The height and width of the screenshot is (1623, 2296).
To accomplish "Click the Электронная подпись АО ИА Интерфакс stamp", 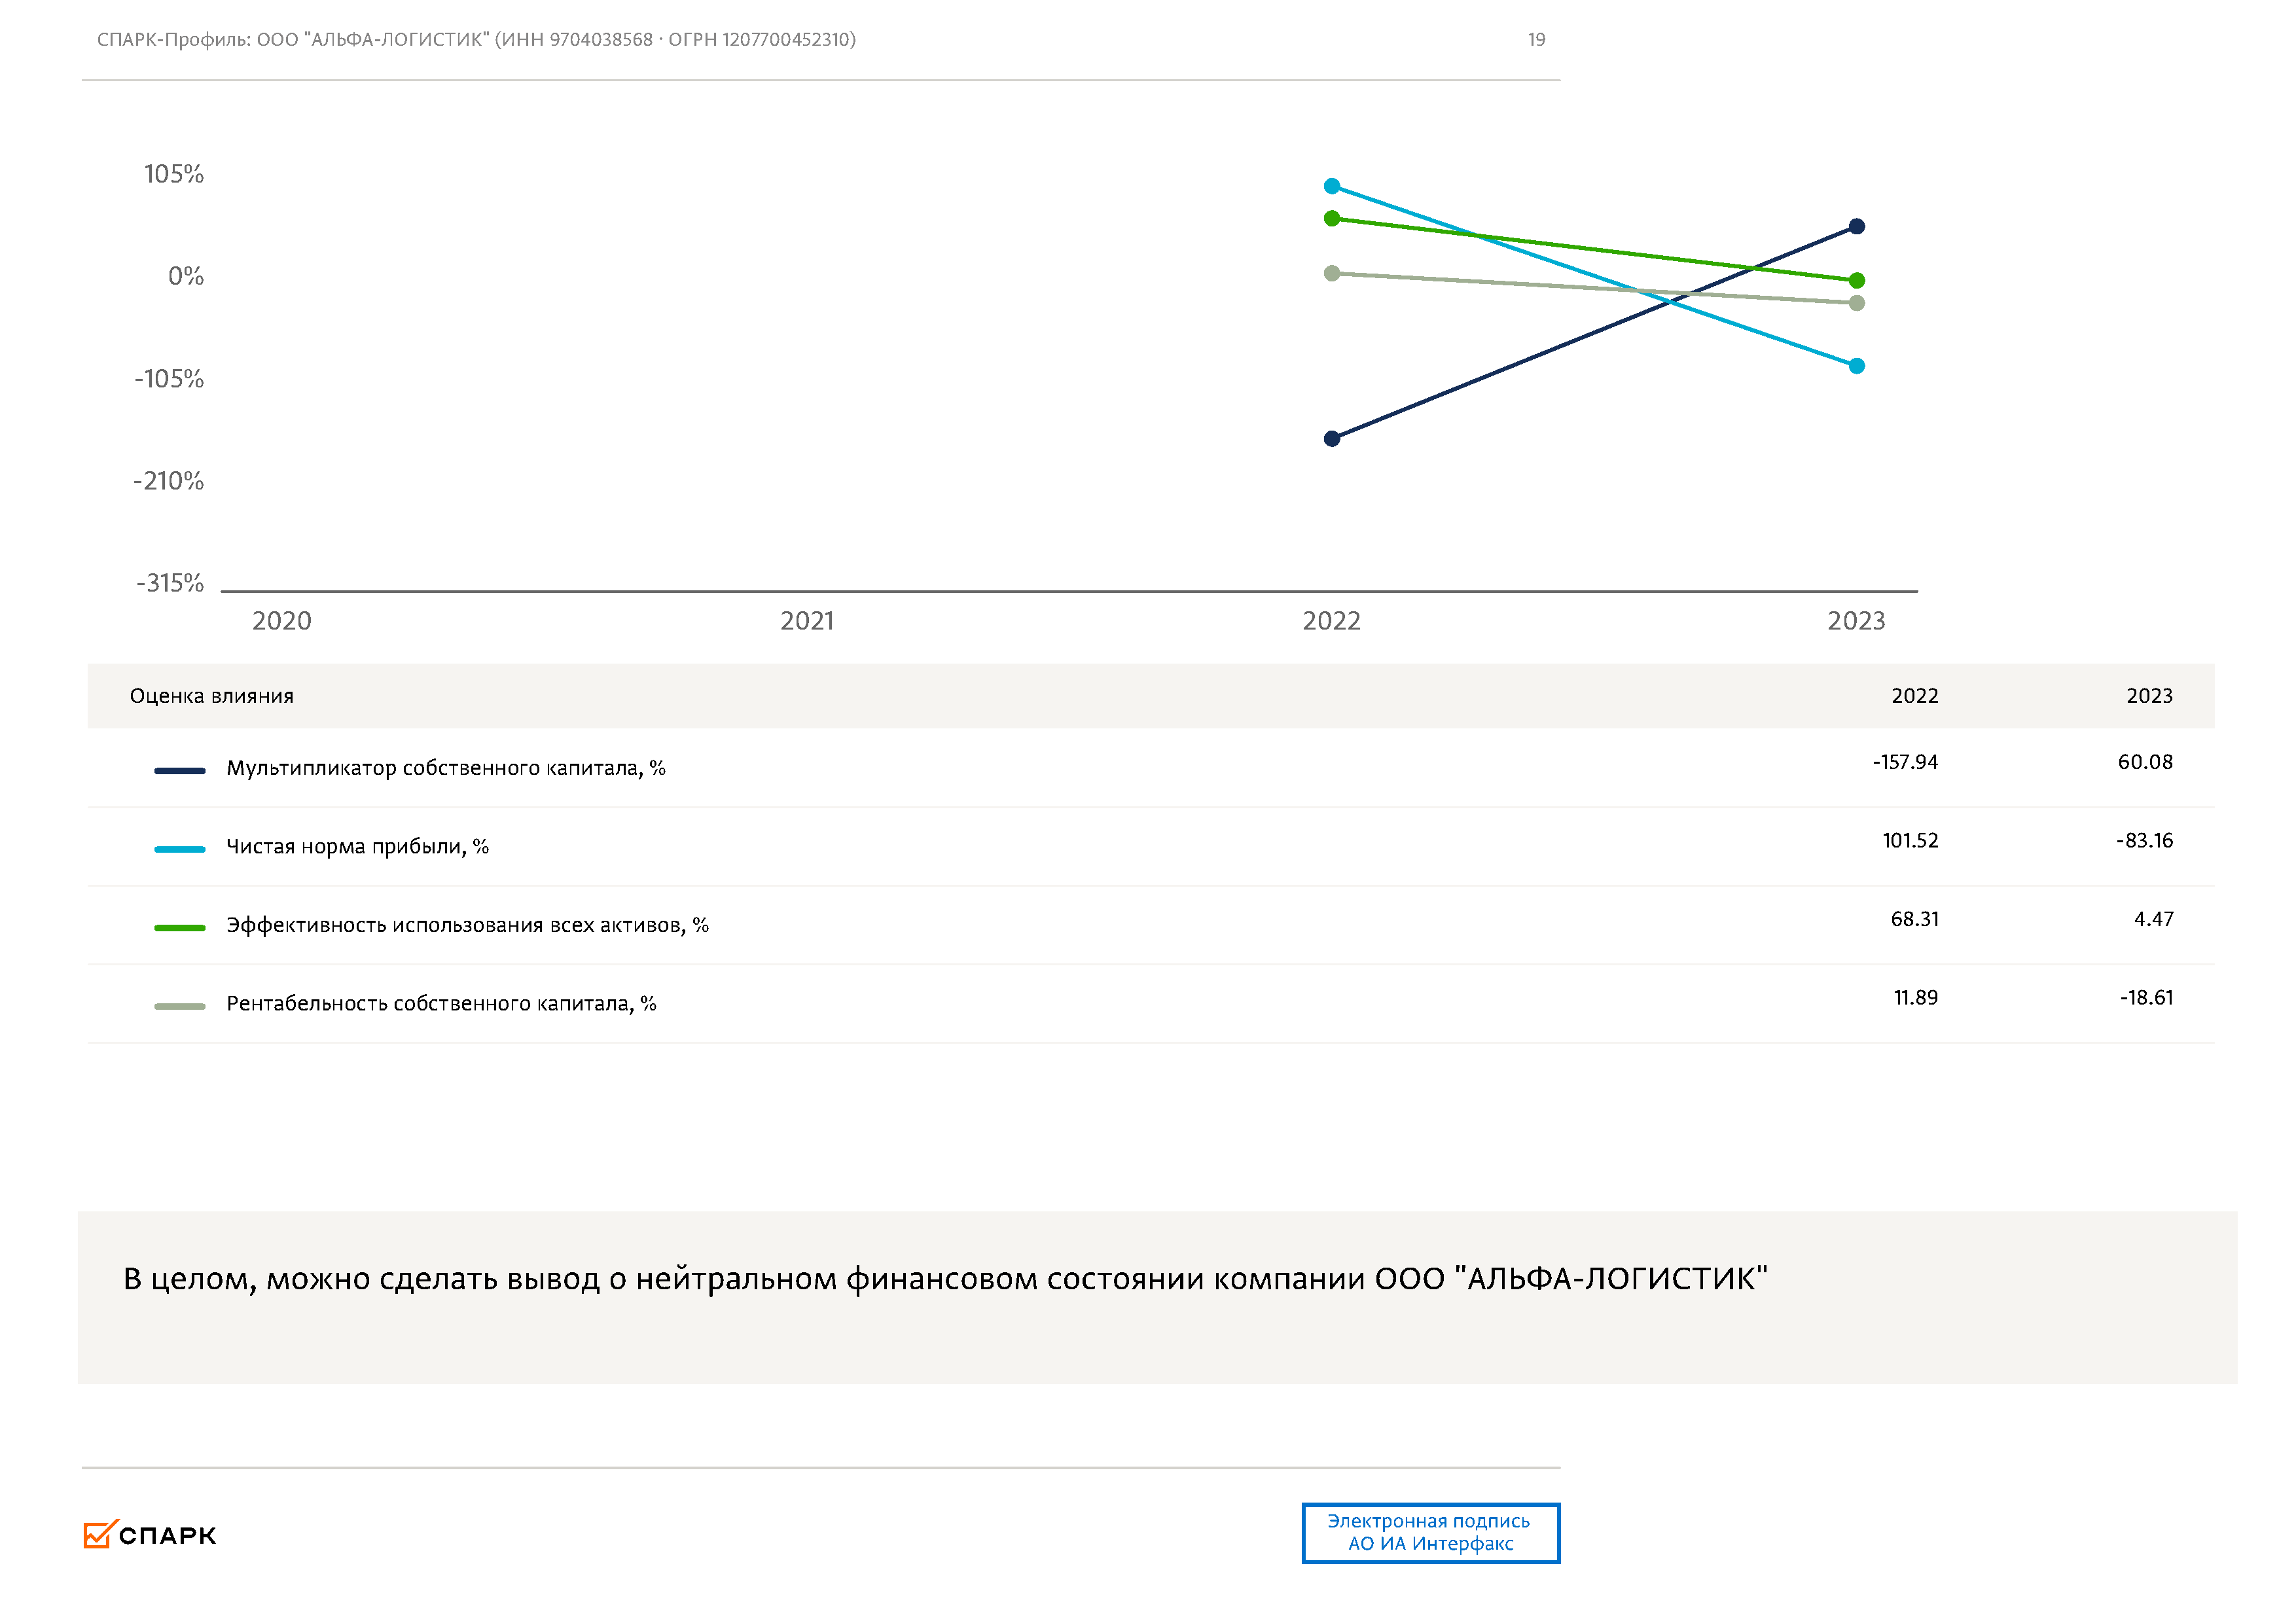I will 1430,1532.
